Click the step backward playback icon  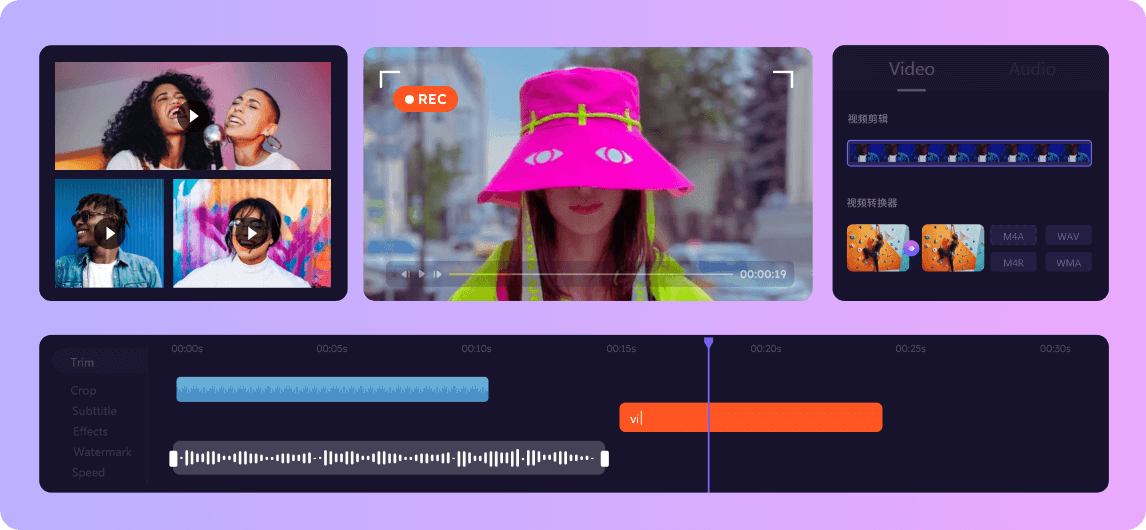pos(406,274)
